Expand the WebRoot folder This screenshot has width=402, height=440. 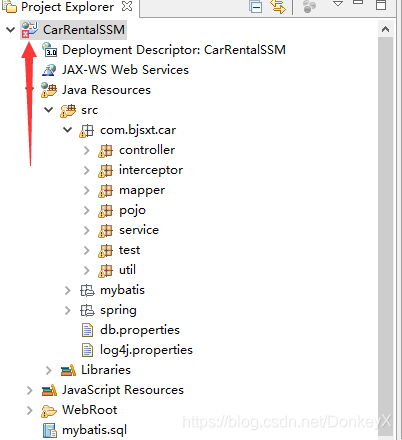(x=30, y=410)
